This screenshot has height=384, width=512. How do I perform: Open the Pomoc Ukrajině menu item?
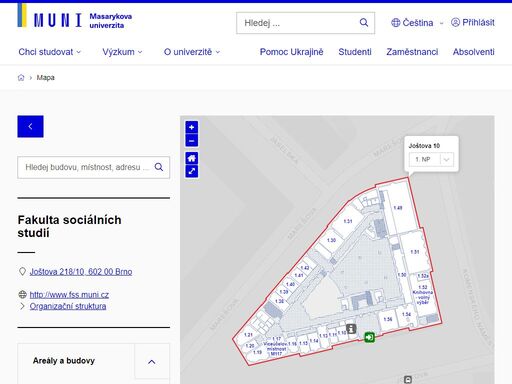(291, 52)
